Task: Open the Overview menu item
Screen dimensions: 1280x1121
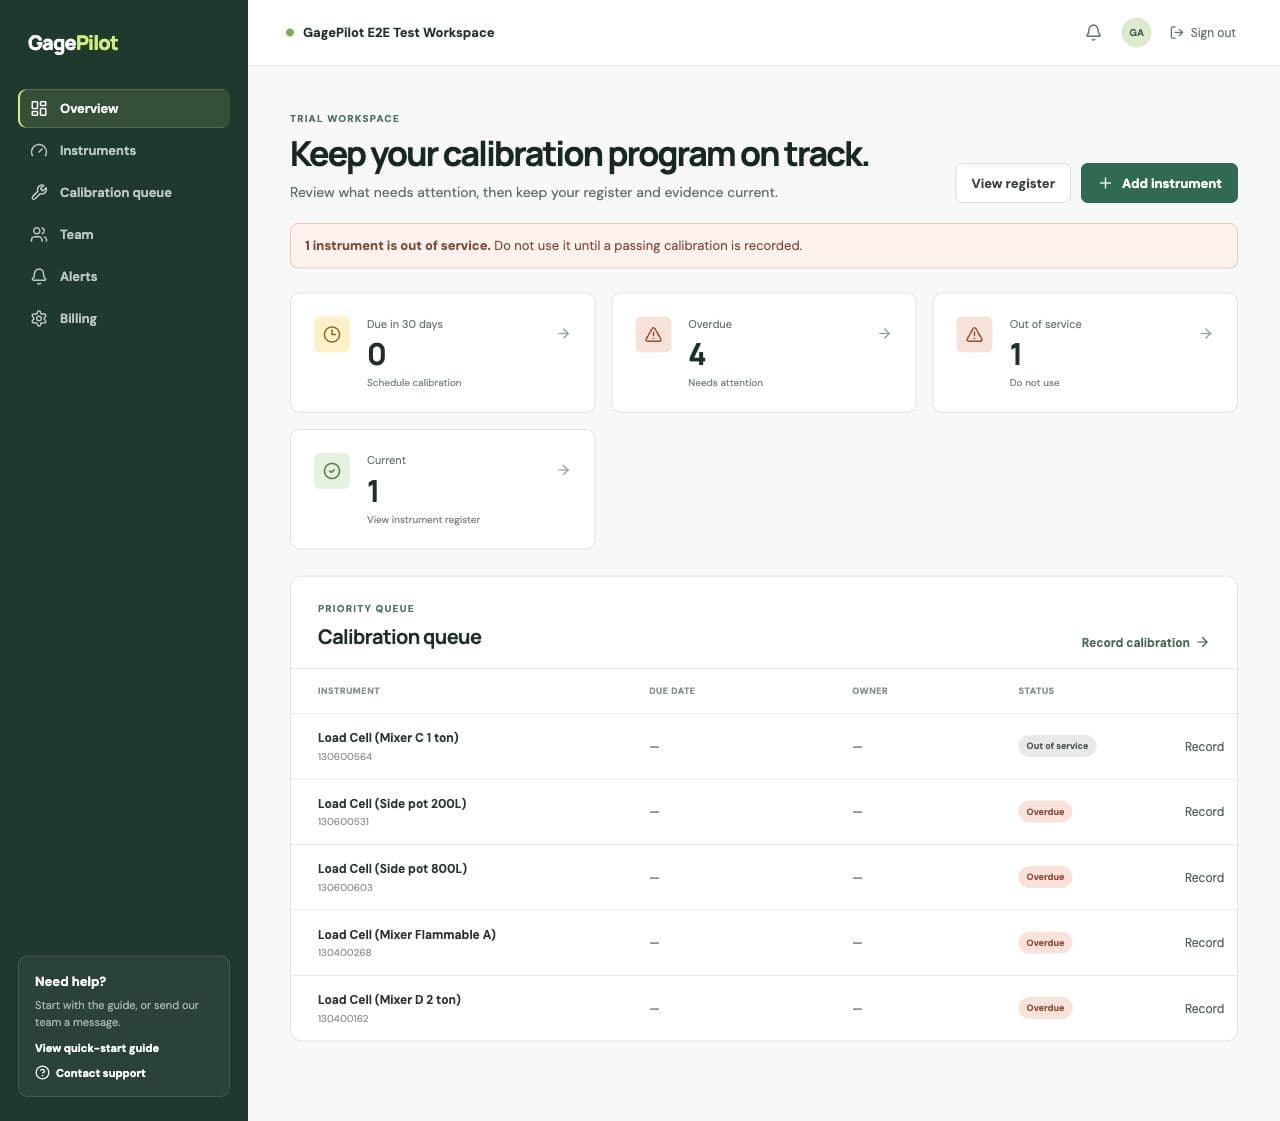Action: tap(124, 108)
